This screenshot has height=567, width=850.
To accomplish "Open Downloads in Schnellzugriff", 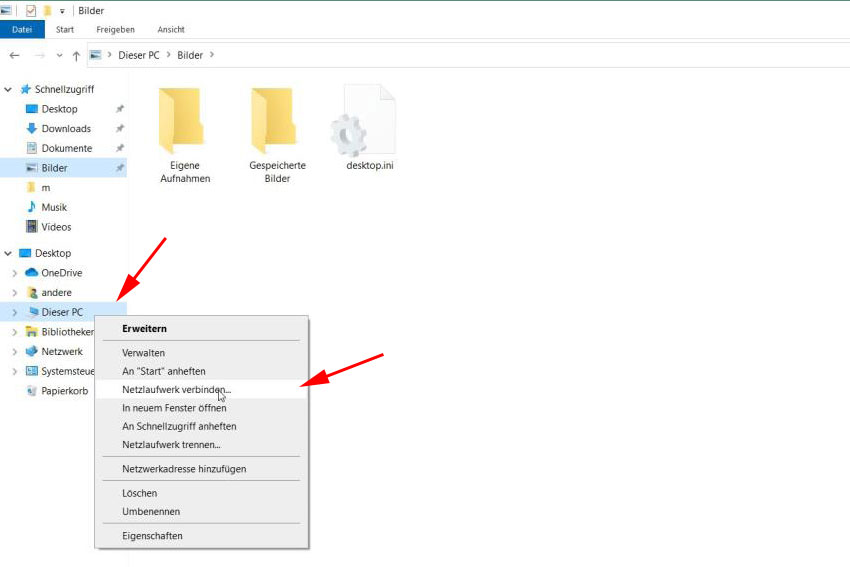I will [66, 128].
